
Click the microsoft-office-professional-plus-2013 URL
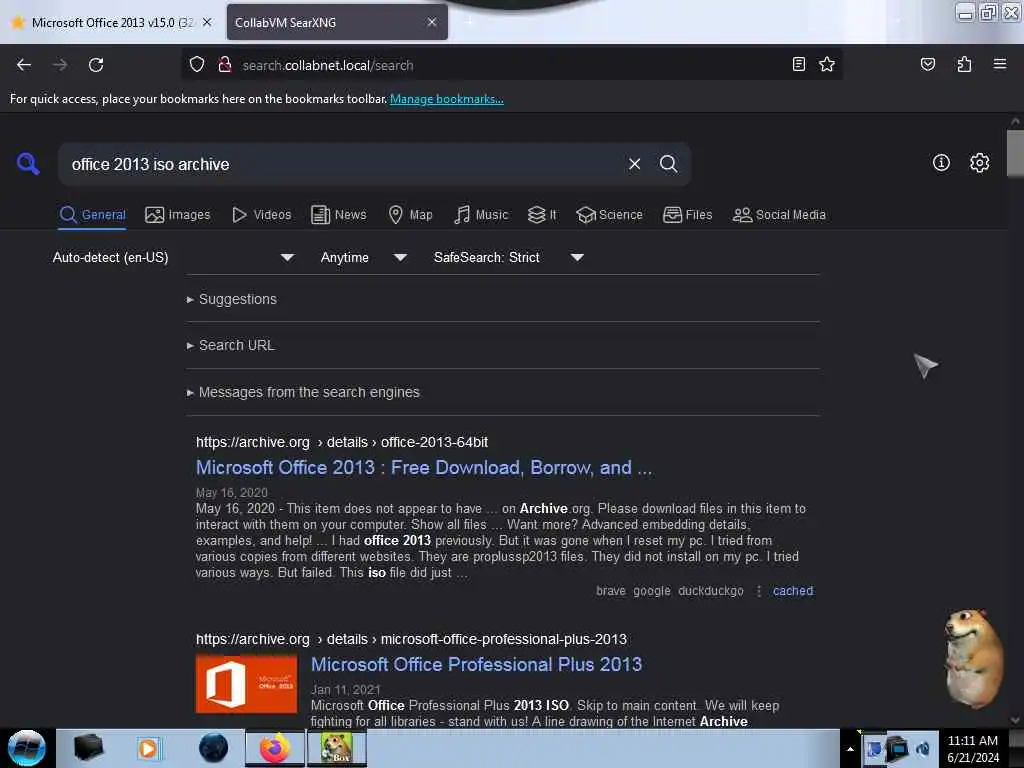click(x=411, y=639)
